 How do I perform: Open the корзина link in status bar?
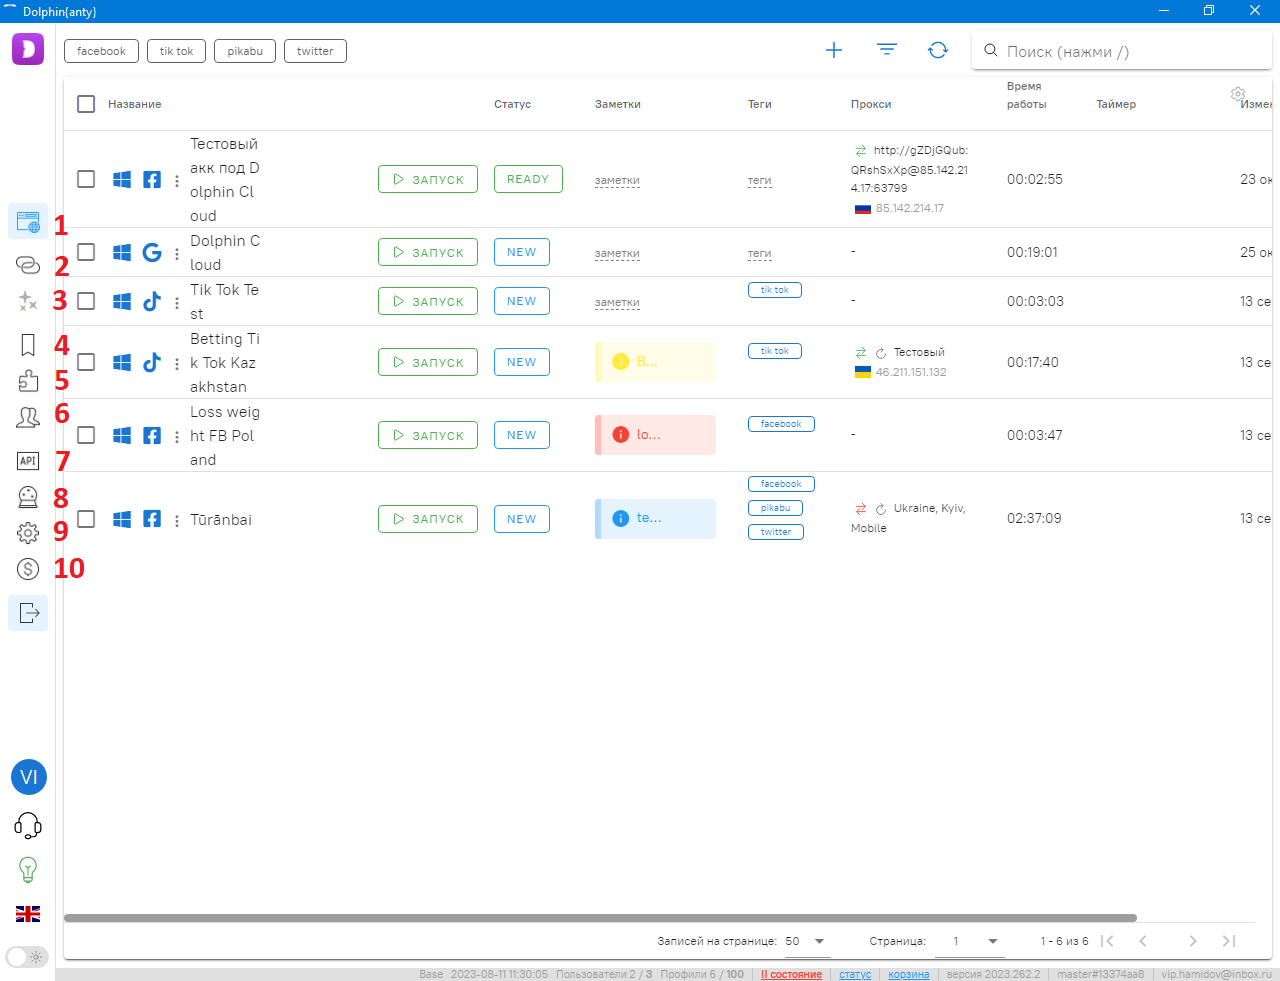click(908, 974)
